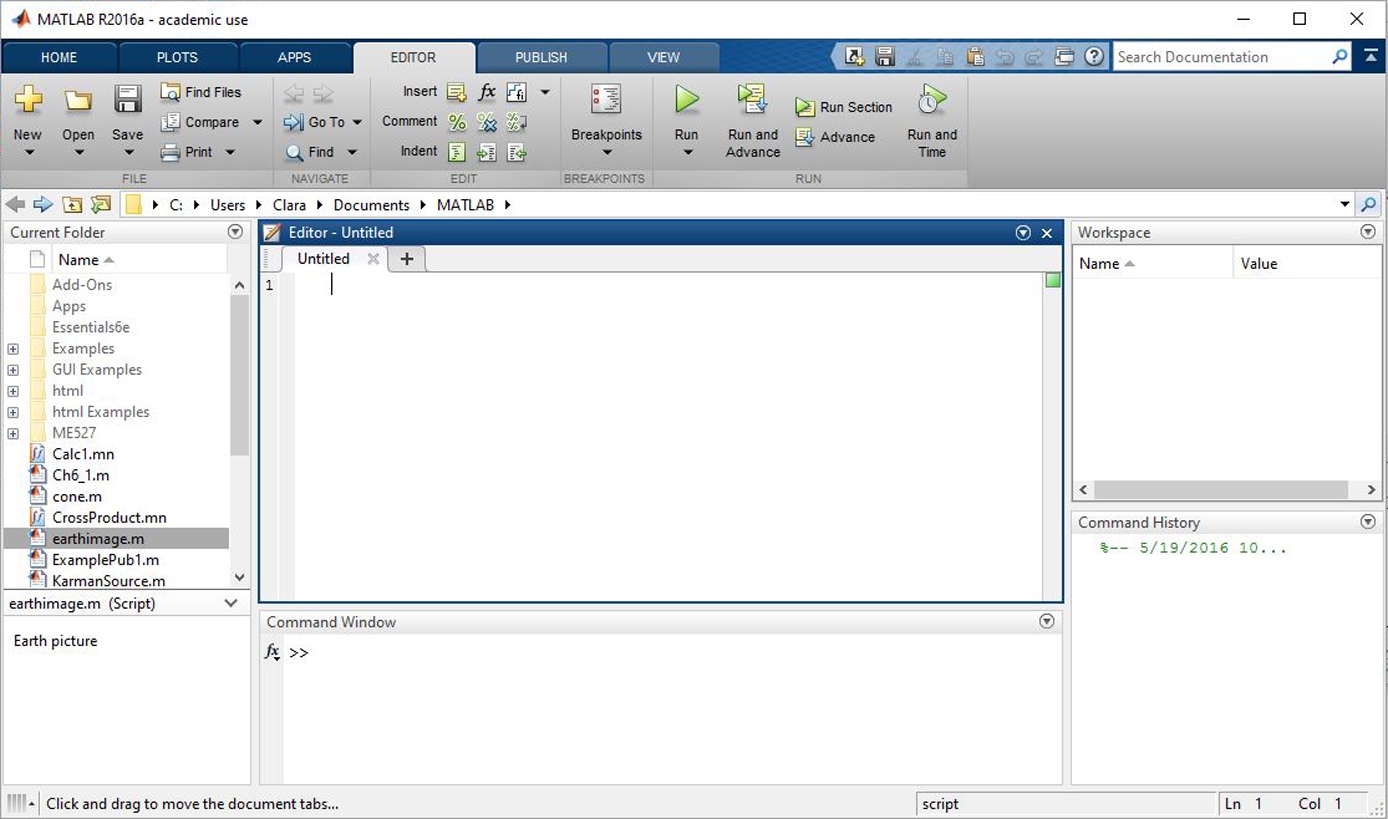Open the Current Folder panel actions menu
This screenshot has height=819, width=1388.
tap(235, 232)
